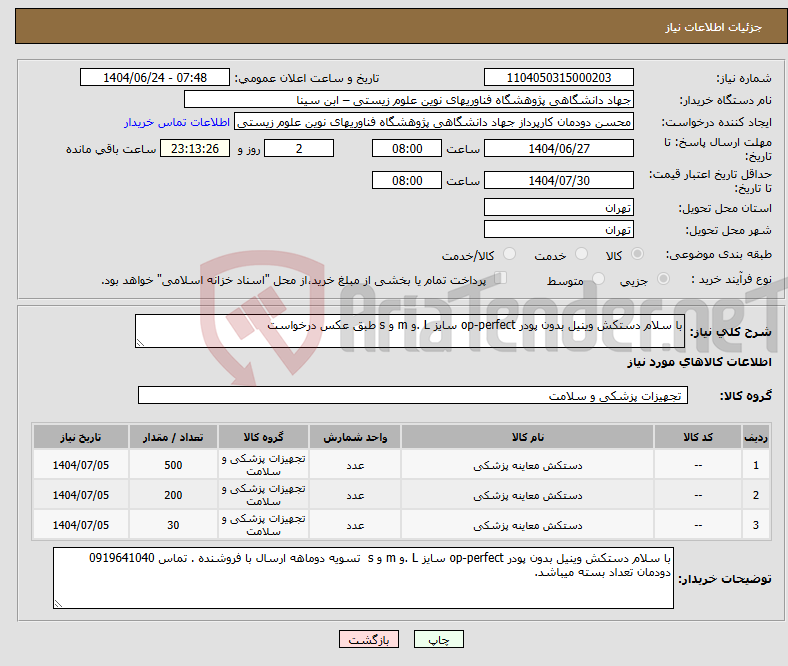Click date 1404/07/05 in row 3
The width and height of the screenshot is (788, 666).
coord(80,525)
